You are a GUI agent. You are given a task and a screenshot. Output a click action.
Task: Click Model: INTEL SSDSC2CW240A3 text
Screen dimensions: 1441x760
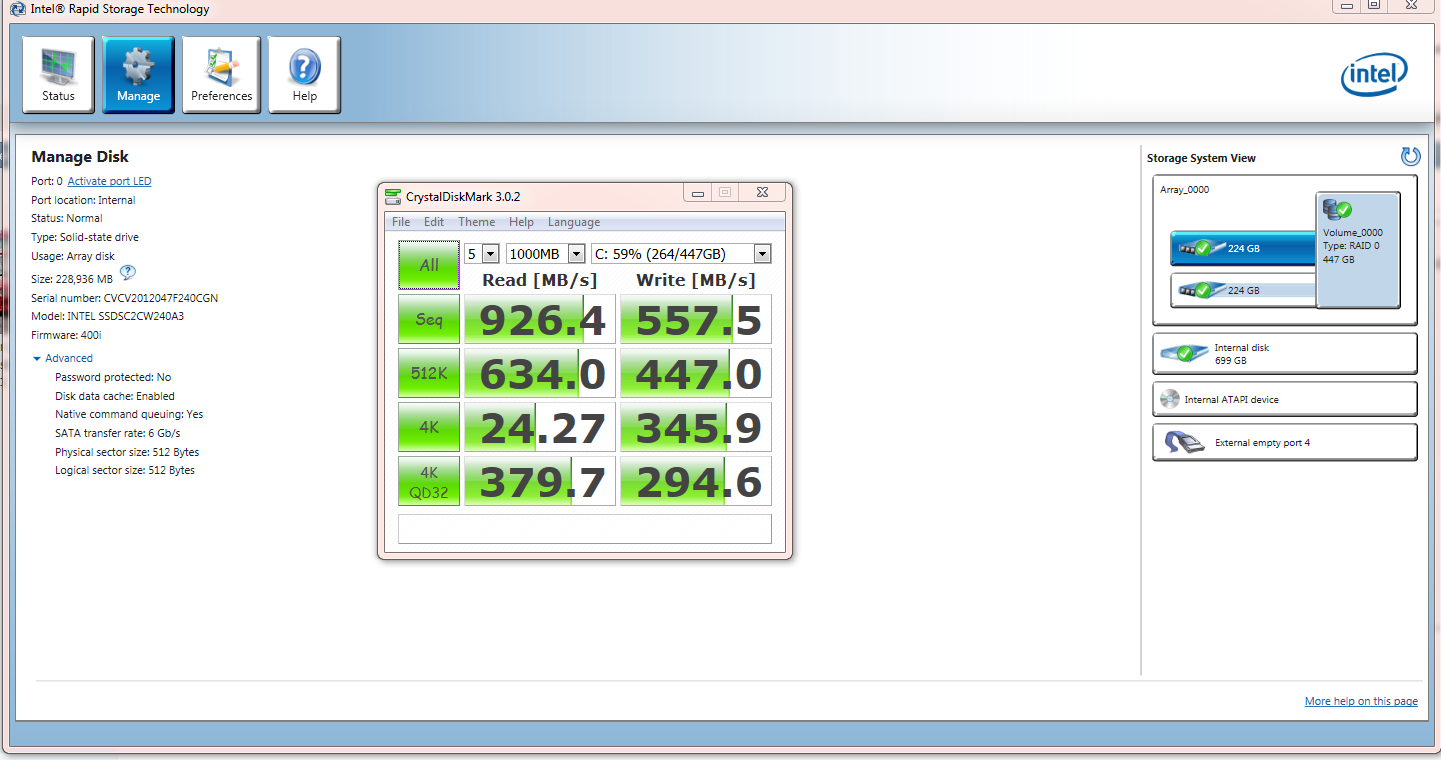(108, 316)
